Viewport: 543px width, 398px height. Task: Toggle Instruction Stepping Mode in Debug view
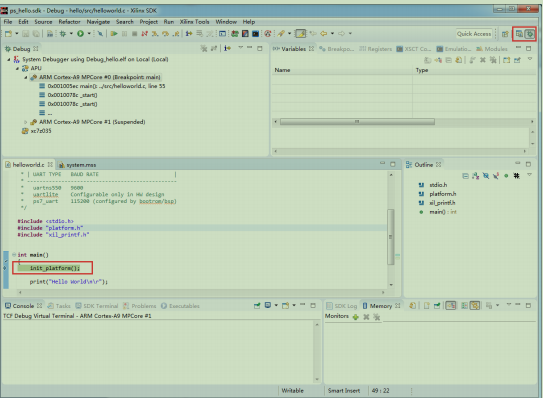[227, 48]
